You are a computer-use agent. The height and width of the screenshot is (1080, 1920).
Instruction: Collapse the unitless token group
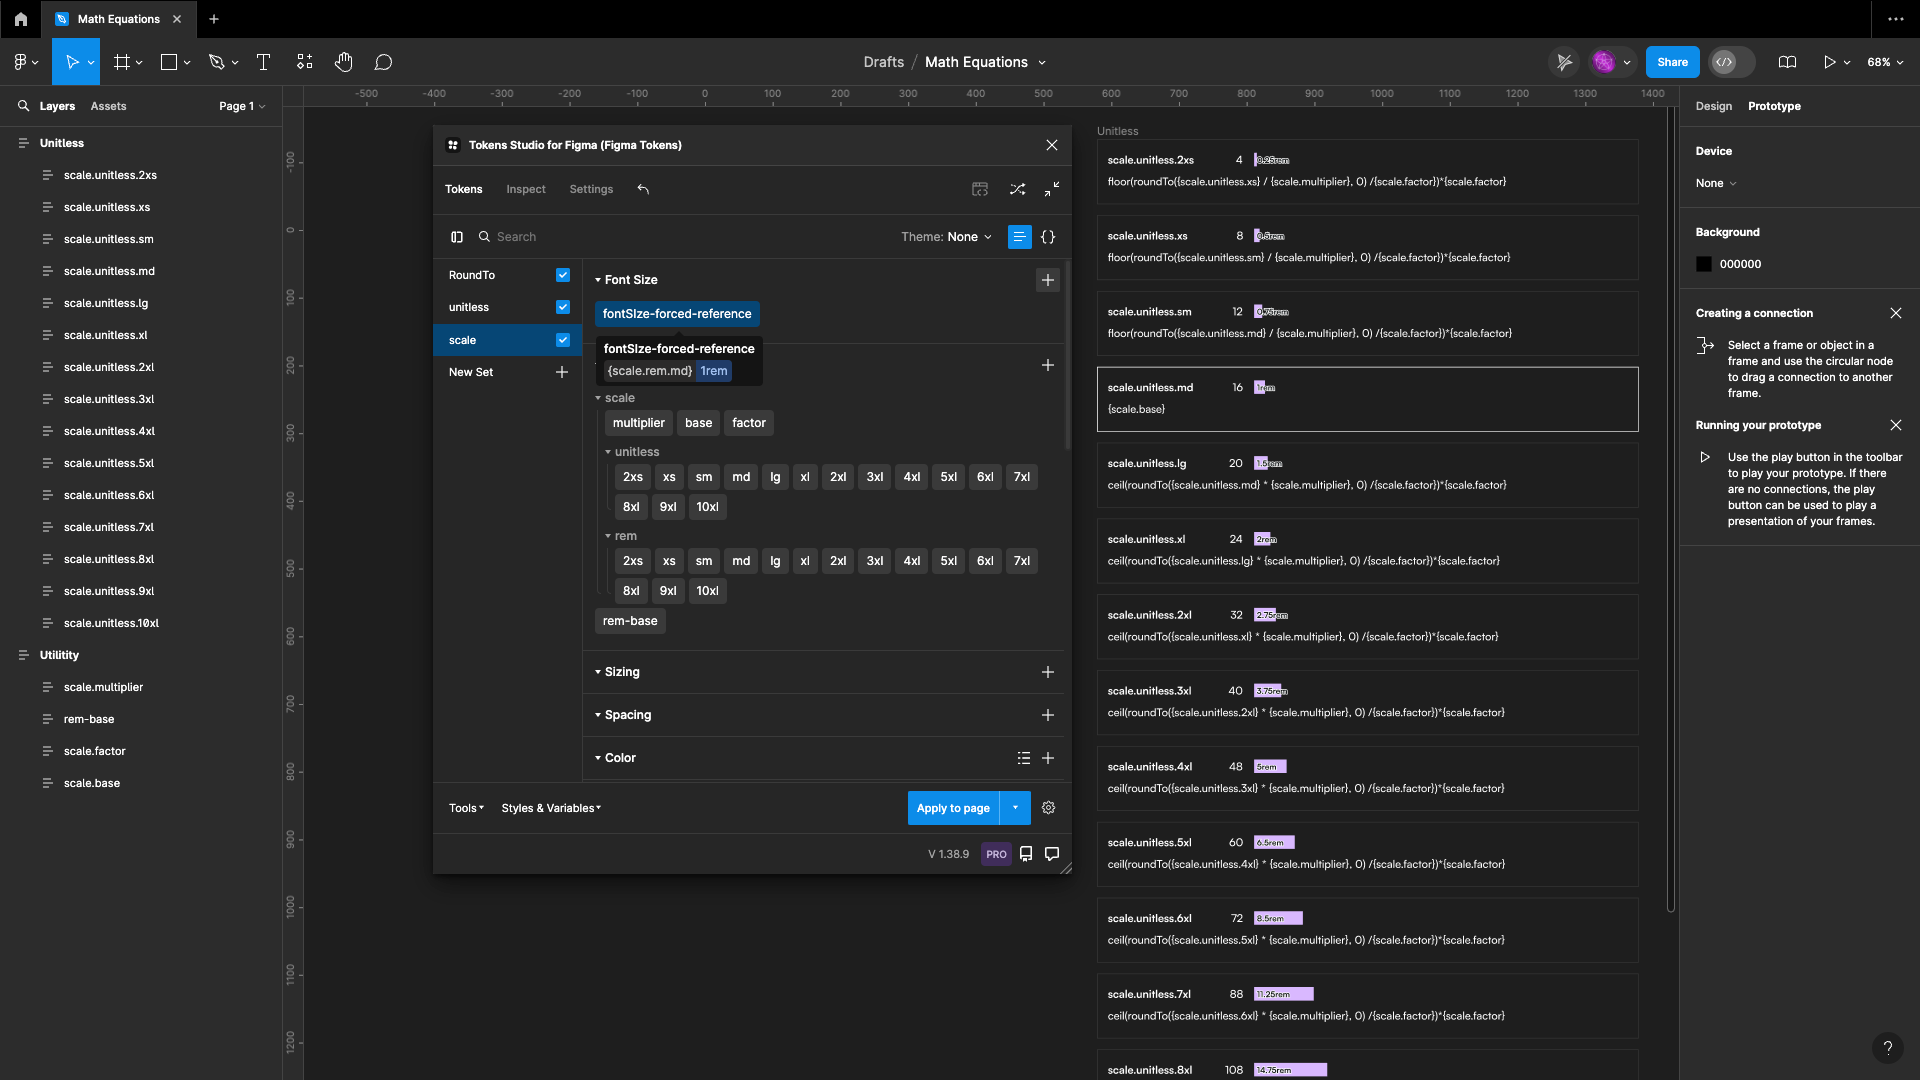632,452
